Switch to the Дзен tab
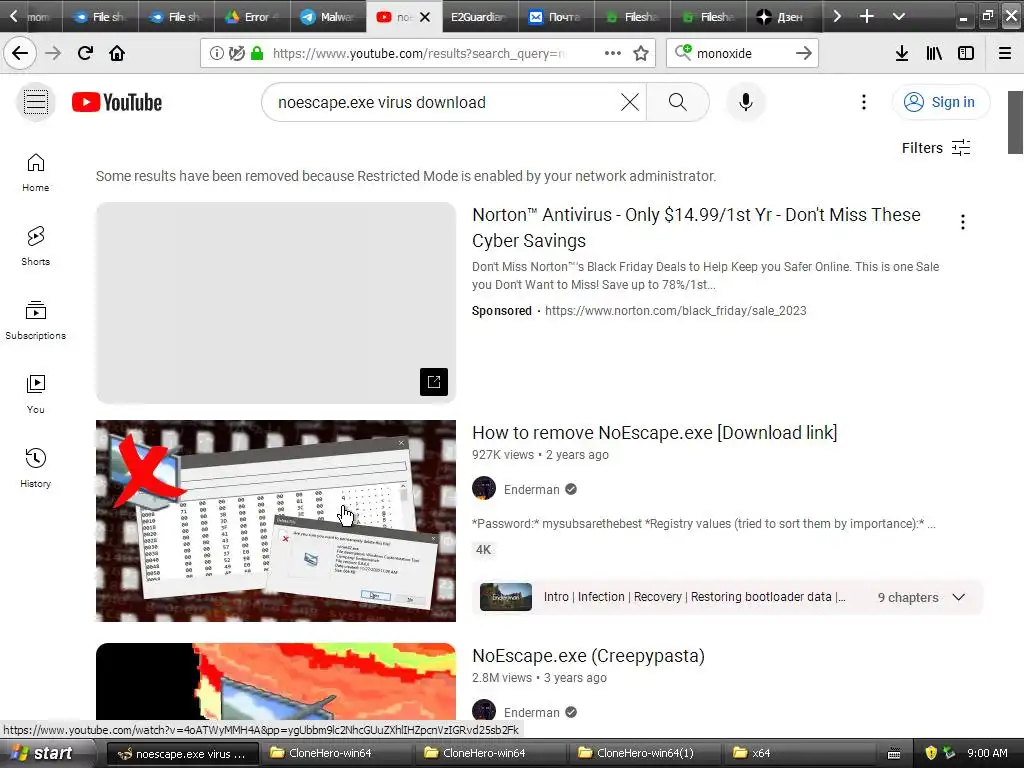1024x768 pixels. (783, 17)
